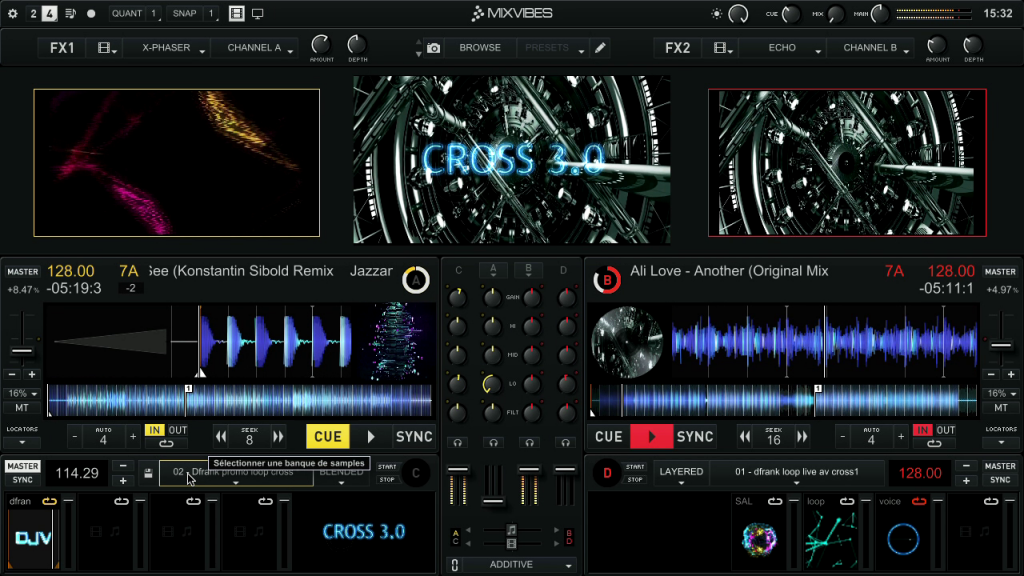Screen dimensions: 1024x576
Task: Select the FX1 unit button
Action: point(62,48)
